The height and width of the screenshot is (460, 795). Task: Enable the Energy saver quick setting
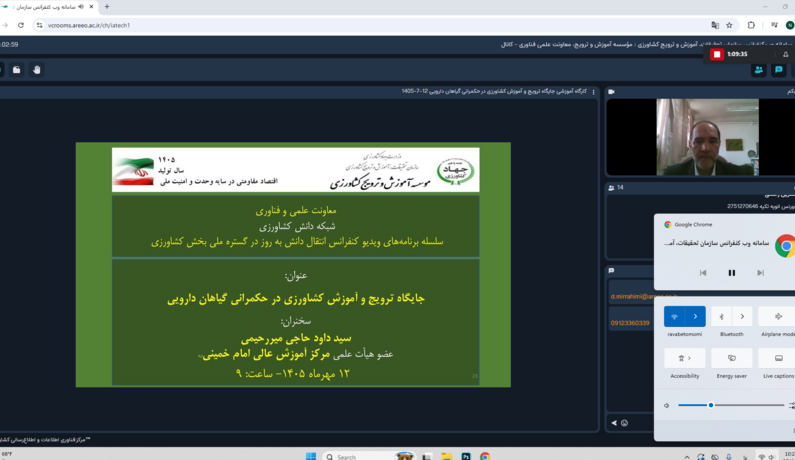pyautogui.click(x=731, y=358)
